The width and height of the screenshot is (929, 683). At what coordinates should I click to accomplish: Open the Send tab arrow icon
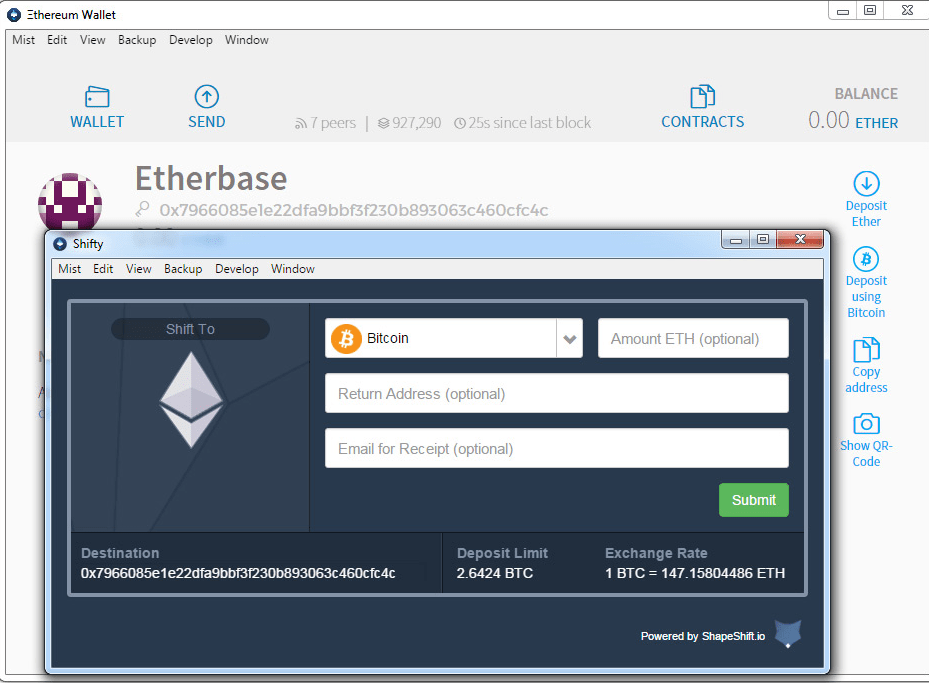[207, 97]
